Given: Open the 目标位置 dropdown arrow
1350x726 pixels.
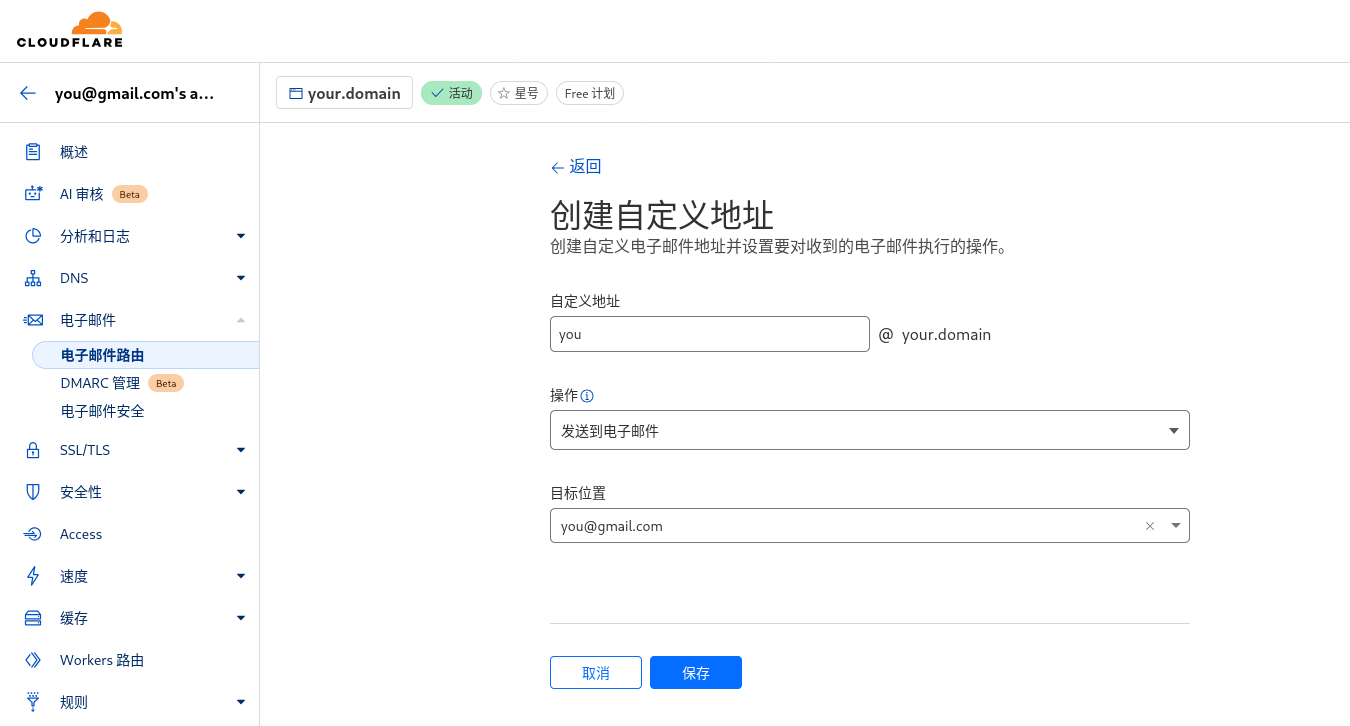Looking at the screenshot, I should (1175, 526).
